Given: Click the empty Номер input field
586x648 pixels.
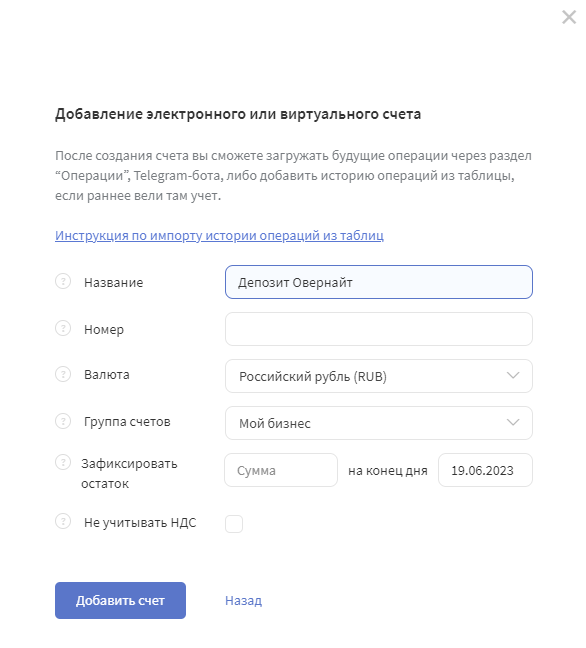Looking at the screenshot, I should 379,329.
